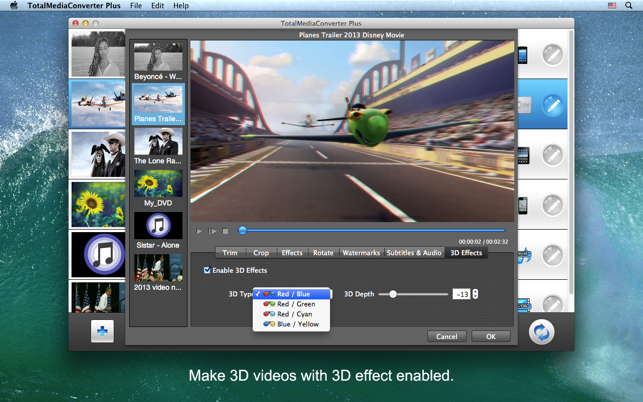The width and height of the screenshot is (643, 402).
Task: Click the first row phone device icon
Action: 522,55
